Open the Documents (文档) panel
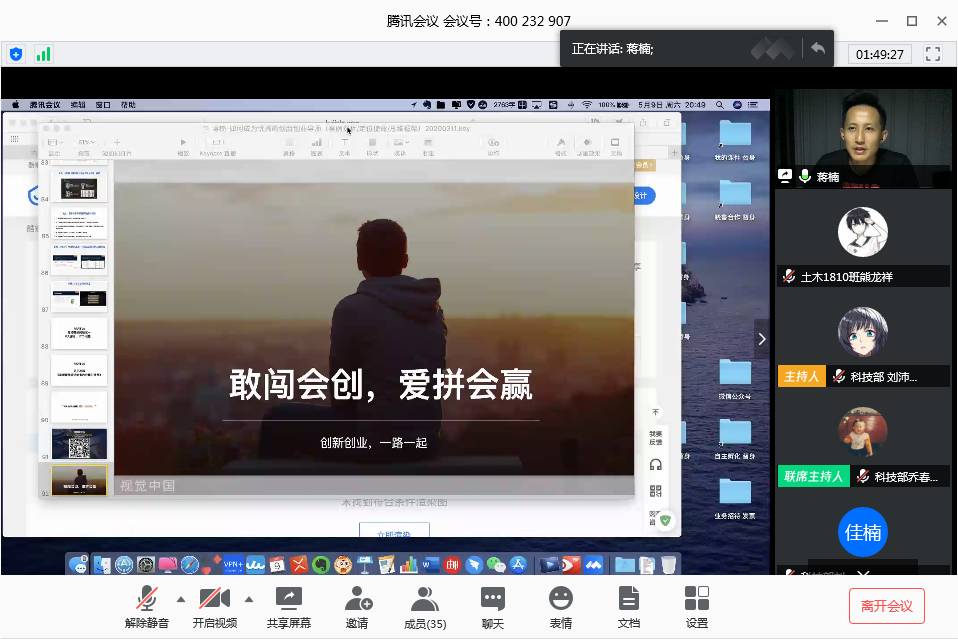This screenshot has height=639, width=958. click(x=629, y=607)
